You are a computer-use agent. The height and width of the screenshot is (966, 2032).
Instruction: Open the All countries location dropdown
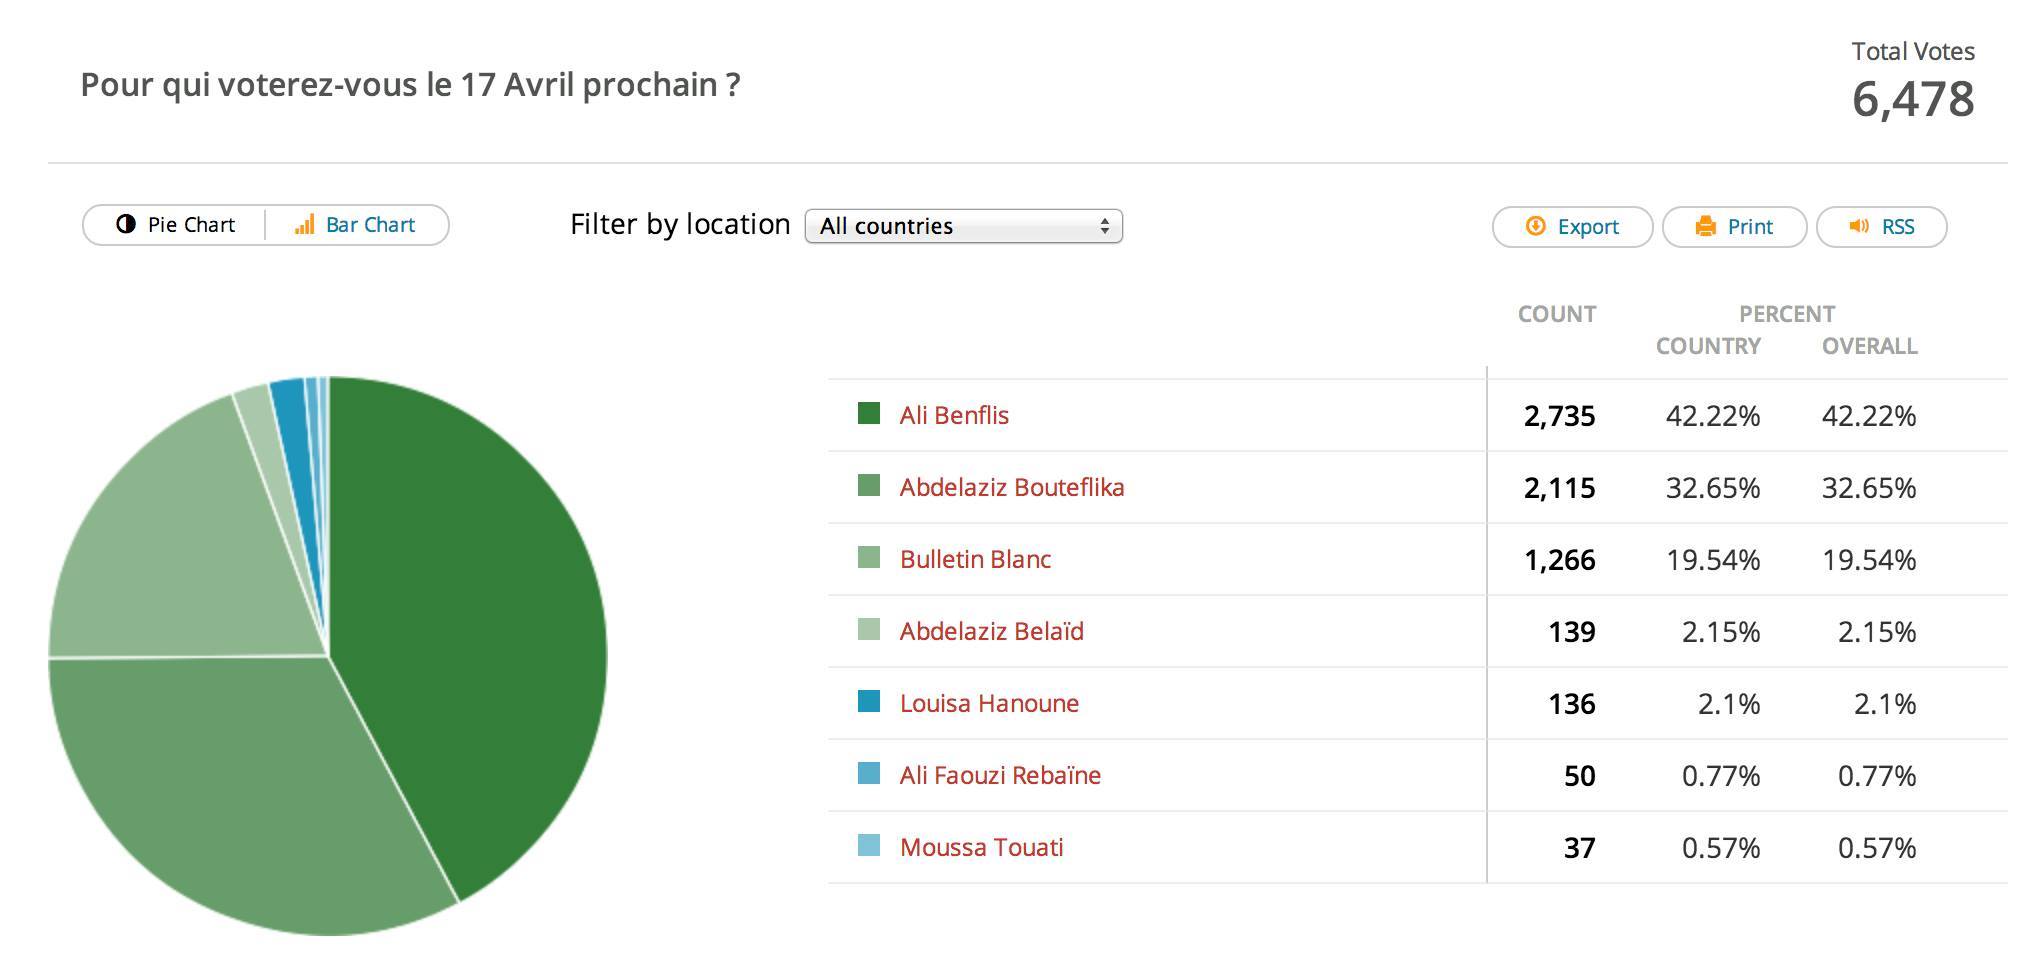(x=963, y=226)
